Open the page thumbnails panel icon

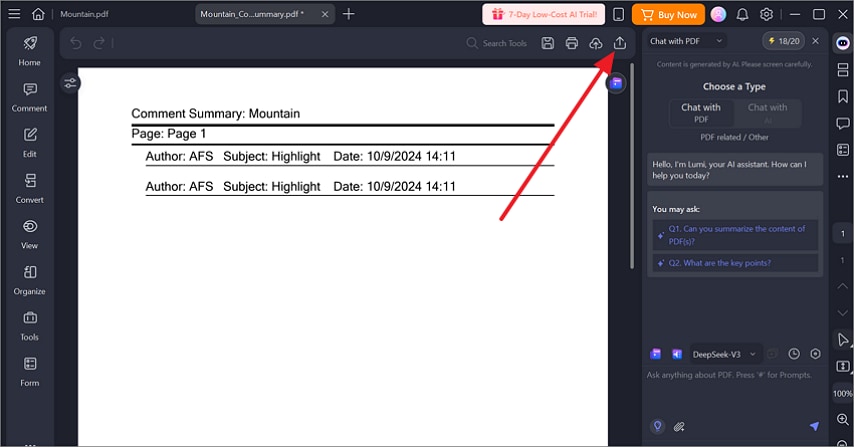pos(843,70)
